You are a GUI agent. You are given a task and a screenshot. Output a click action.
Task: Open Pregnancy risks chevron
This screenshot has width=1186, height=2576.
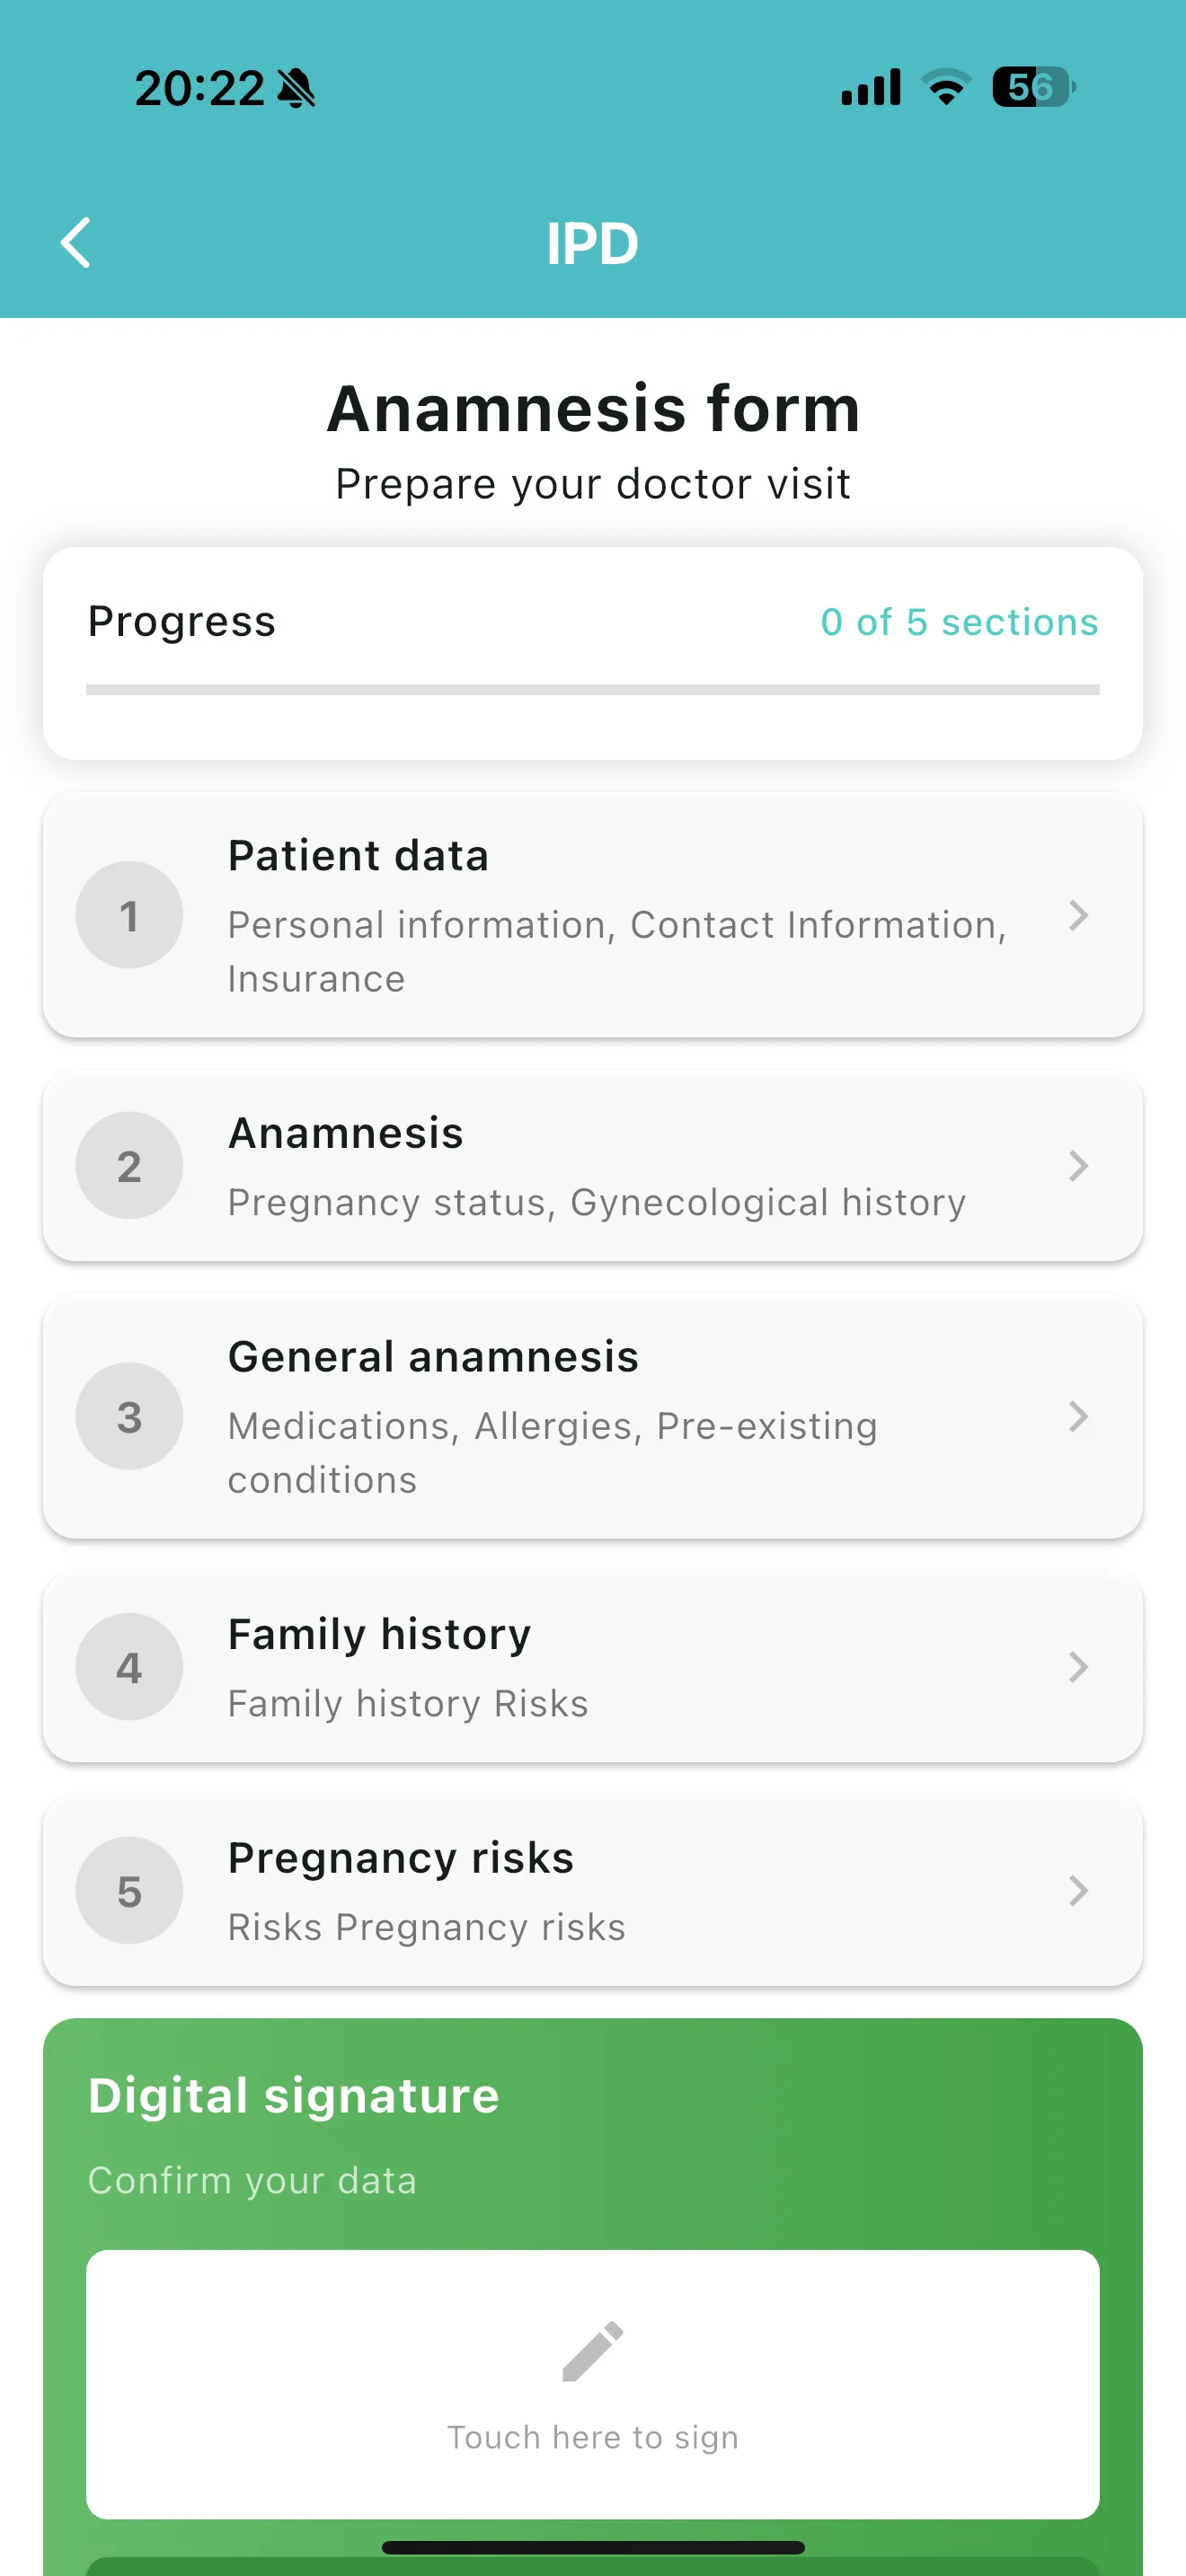pyautogui.click(x=1077, y=1890)
